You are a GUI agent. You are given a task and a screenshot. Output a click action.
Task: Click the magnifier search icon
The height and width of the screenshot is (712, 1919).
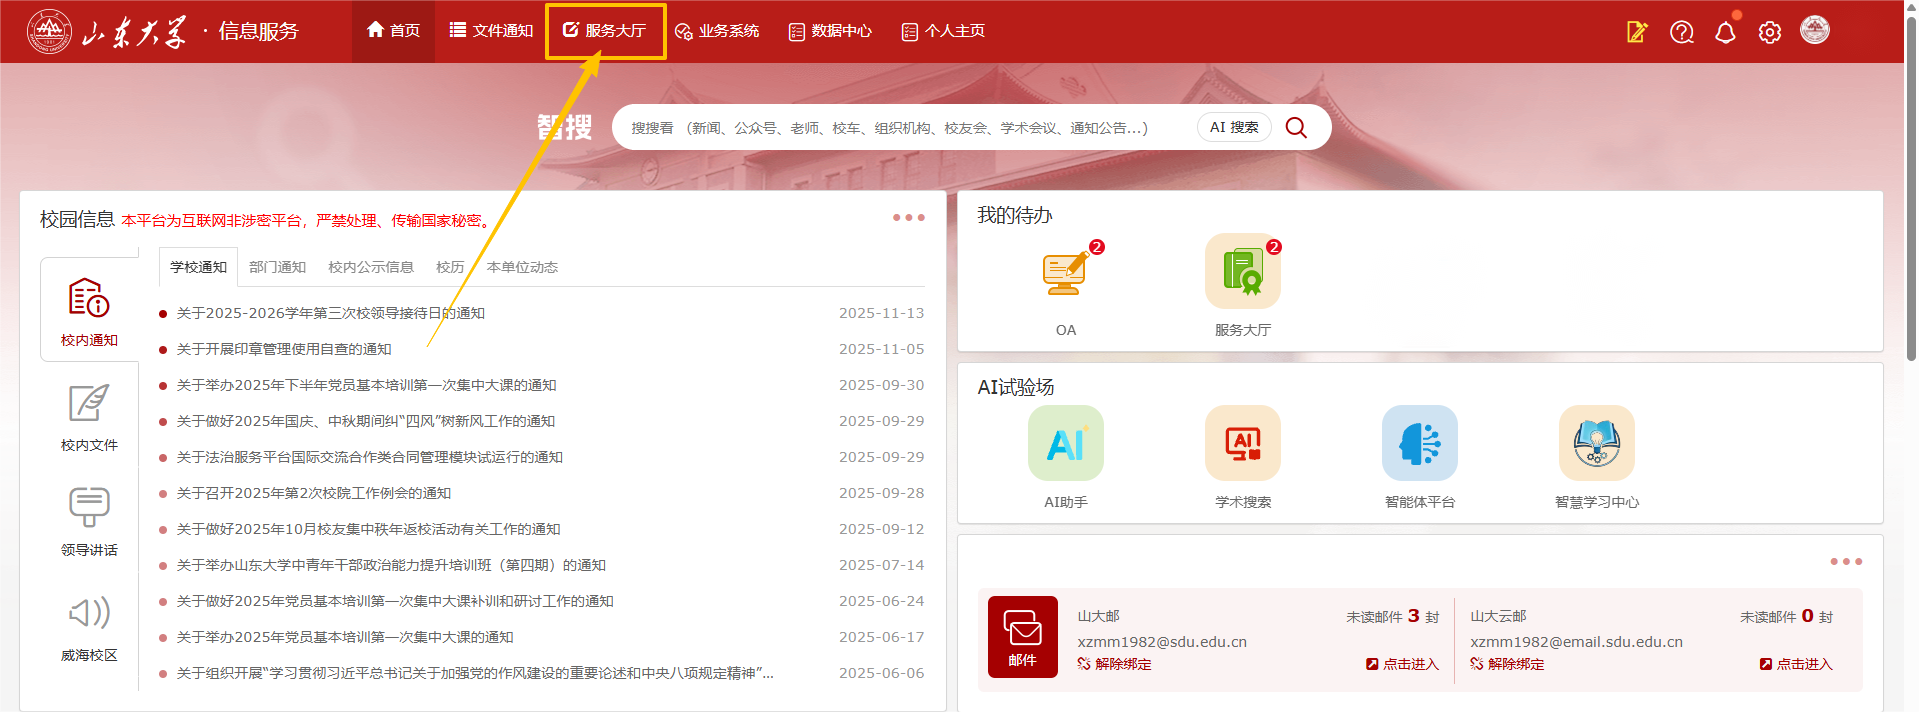pos(1296,128)
